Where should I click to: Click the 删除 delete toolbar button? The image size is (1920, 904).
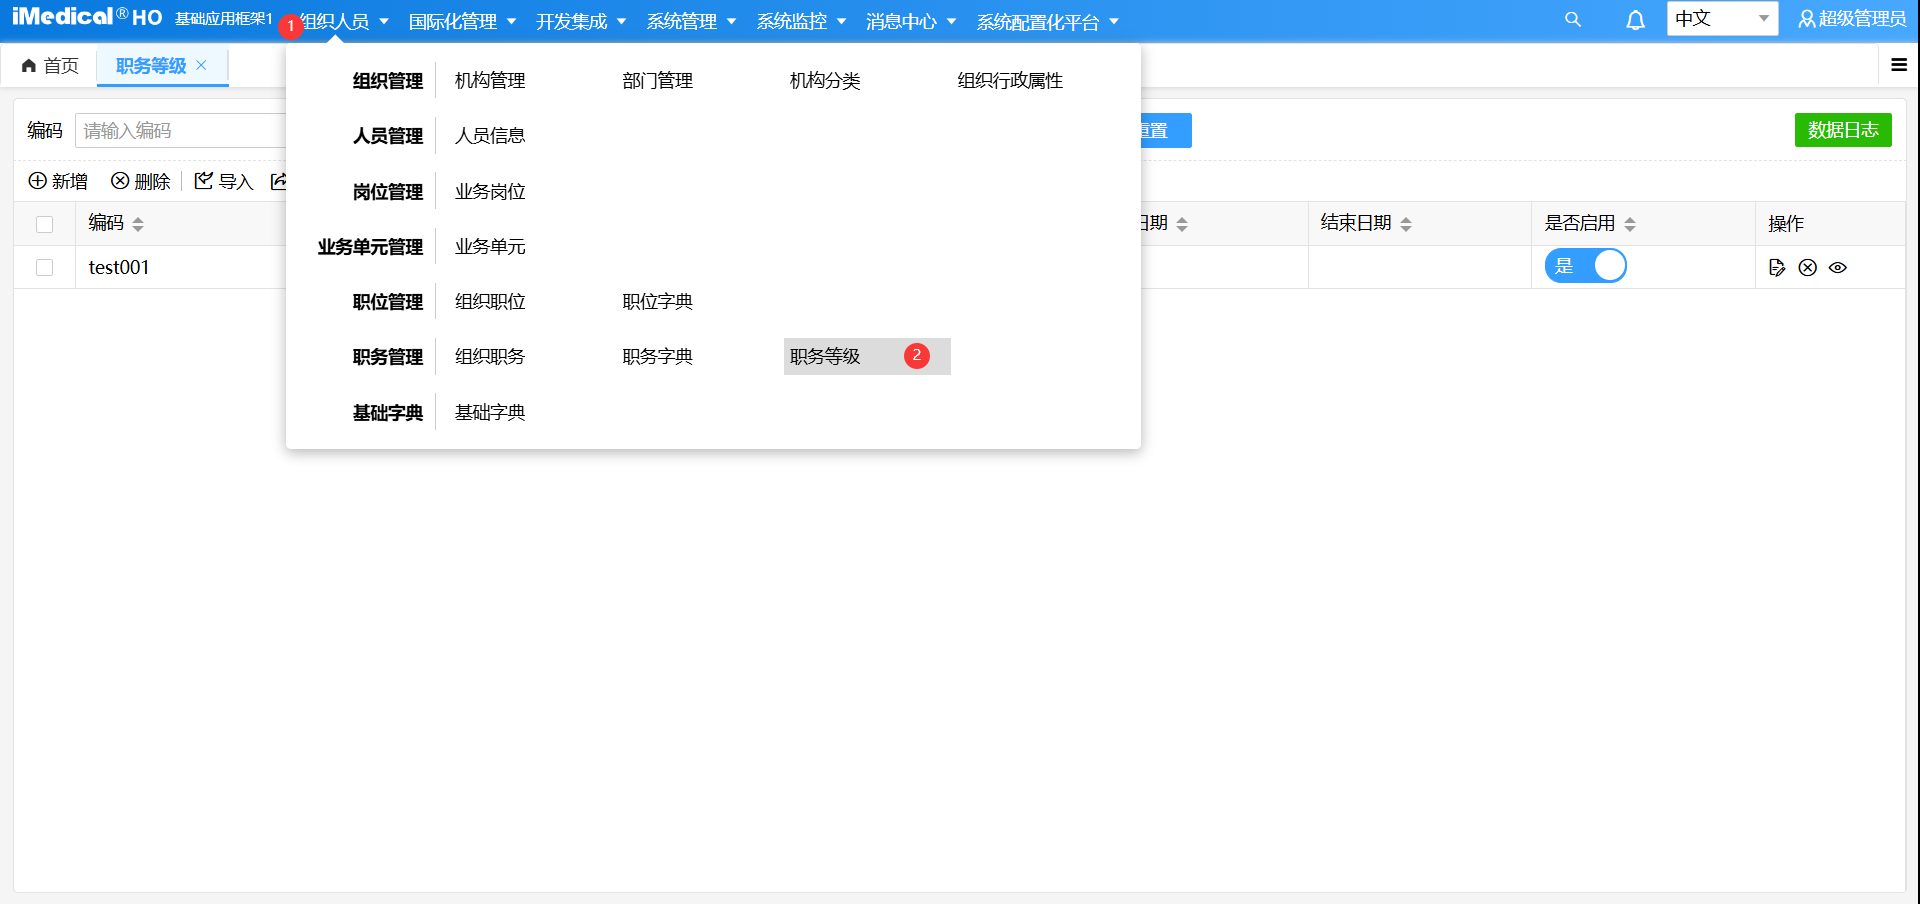[x=141, y=181]
